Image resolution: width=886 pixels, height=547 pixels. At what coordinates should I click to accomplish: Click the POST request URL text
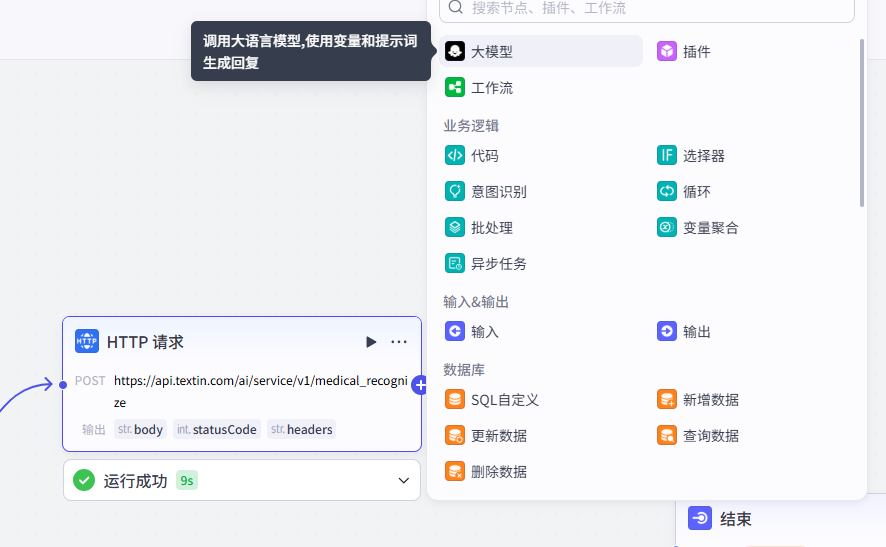(260, 391)
